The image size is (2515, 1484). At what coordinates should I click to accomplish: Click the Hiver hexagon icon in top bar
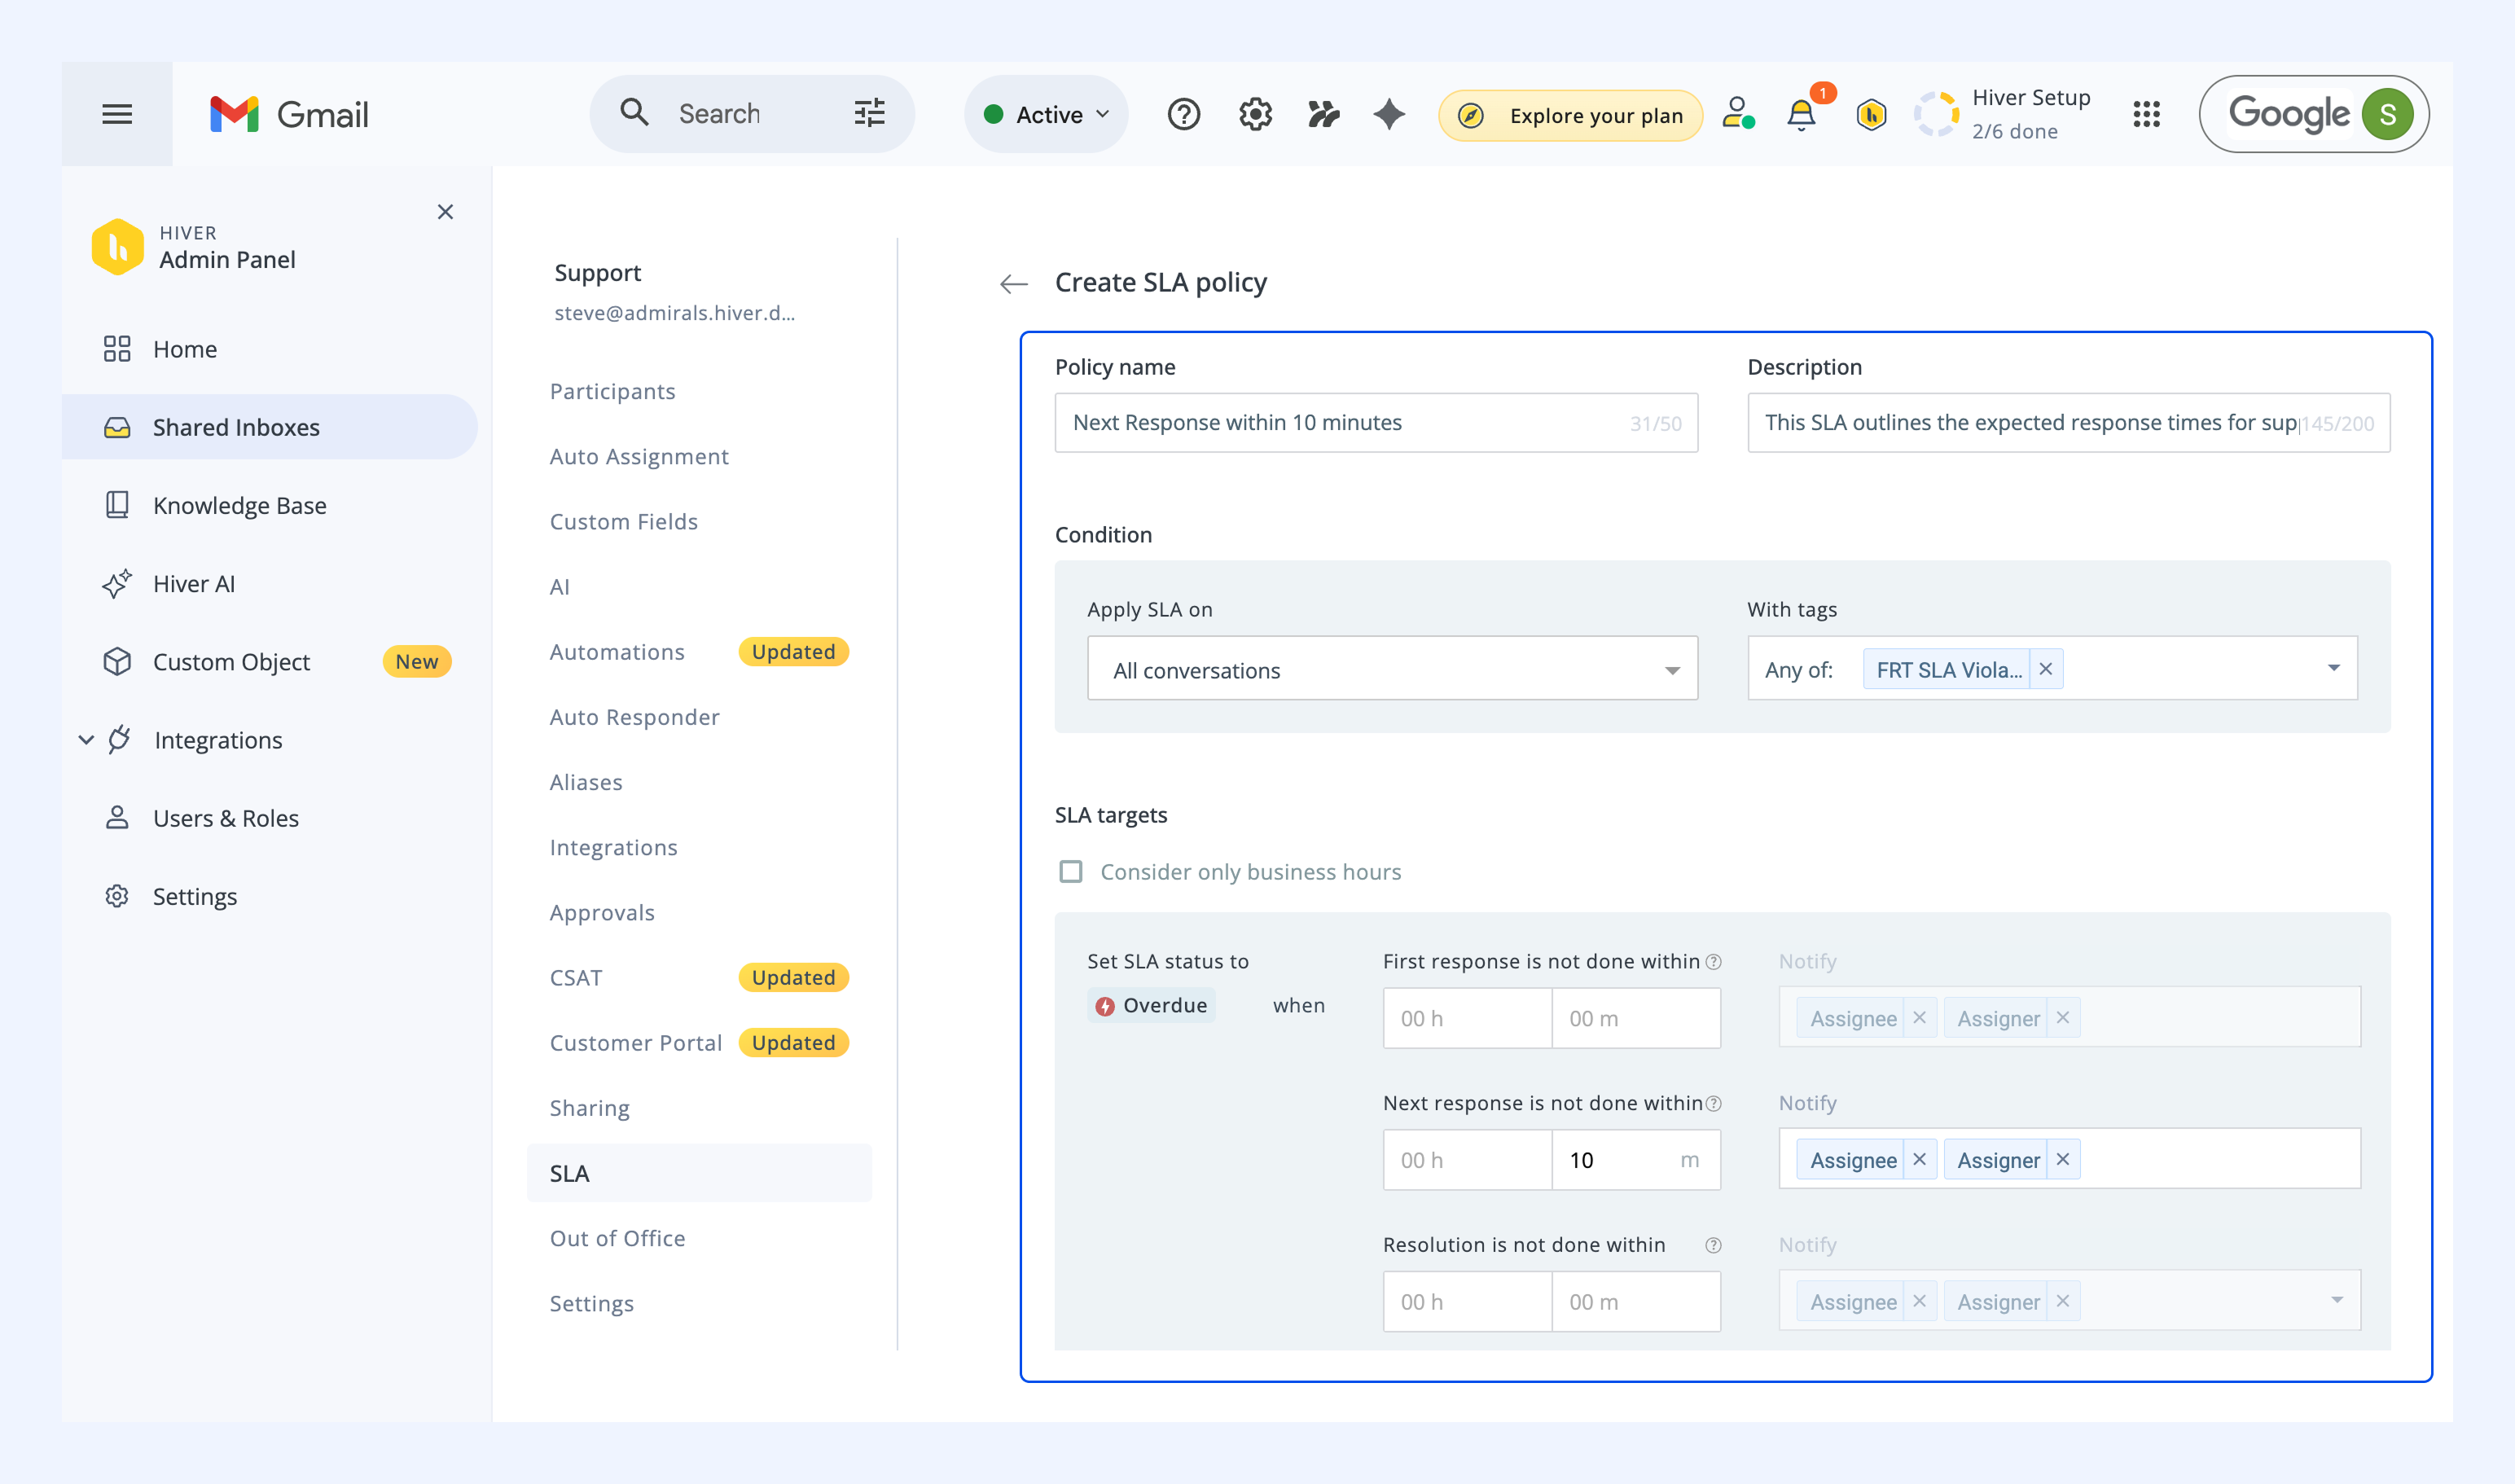[x=1871, y=115]
